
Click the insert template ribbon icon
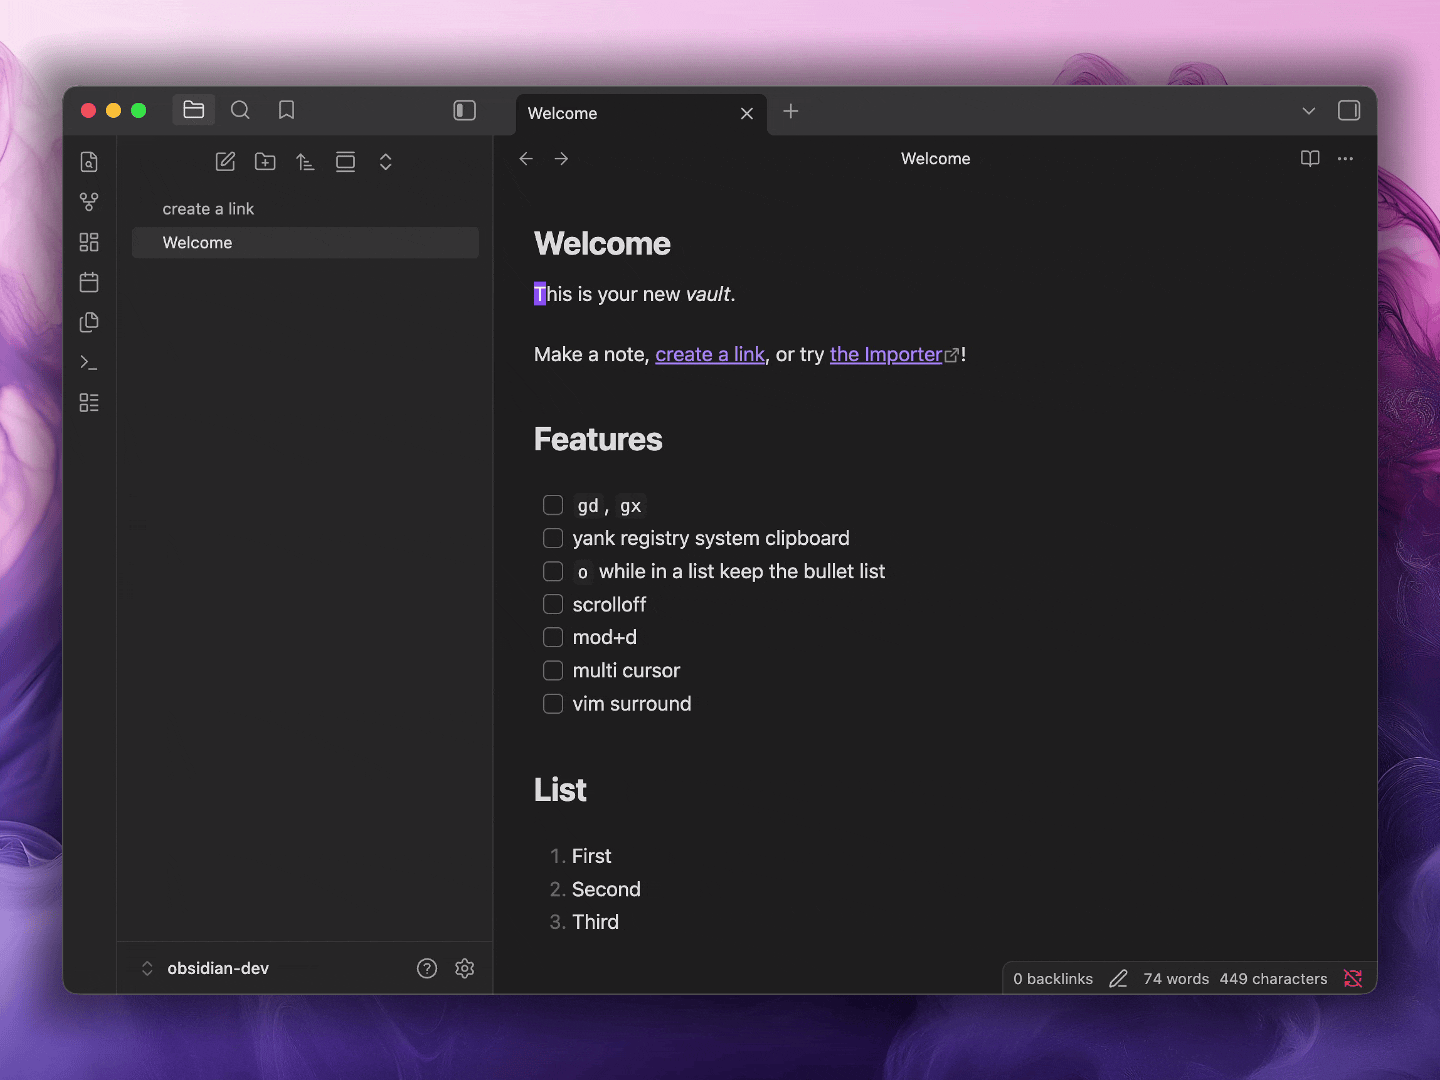pos(89,322)
